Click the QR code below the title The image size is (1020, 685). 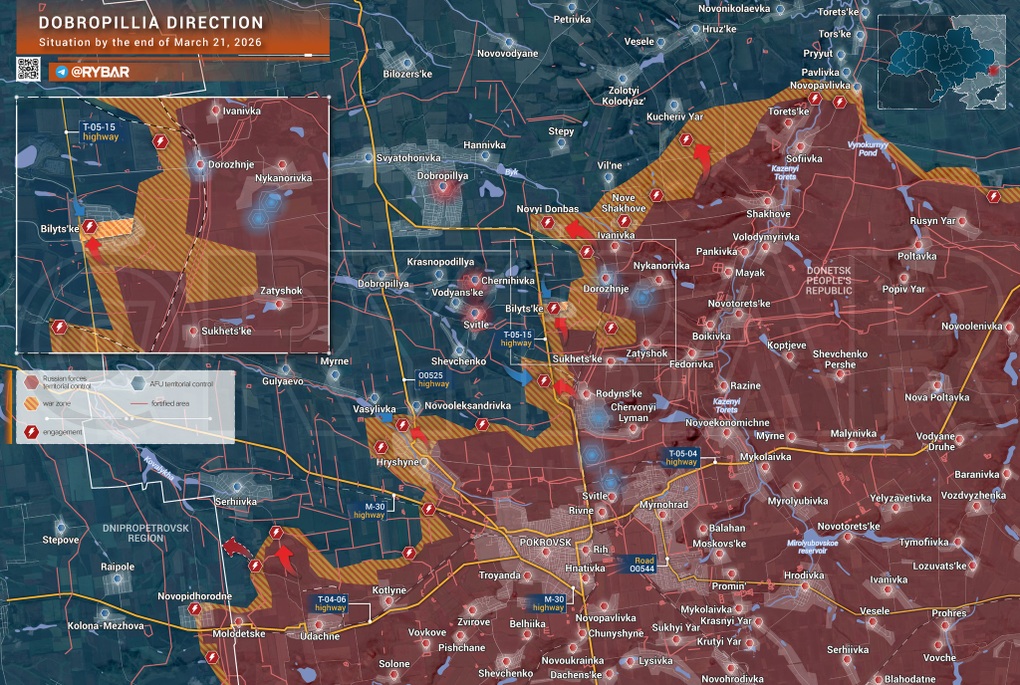29,69
